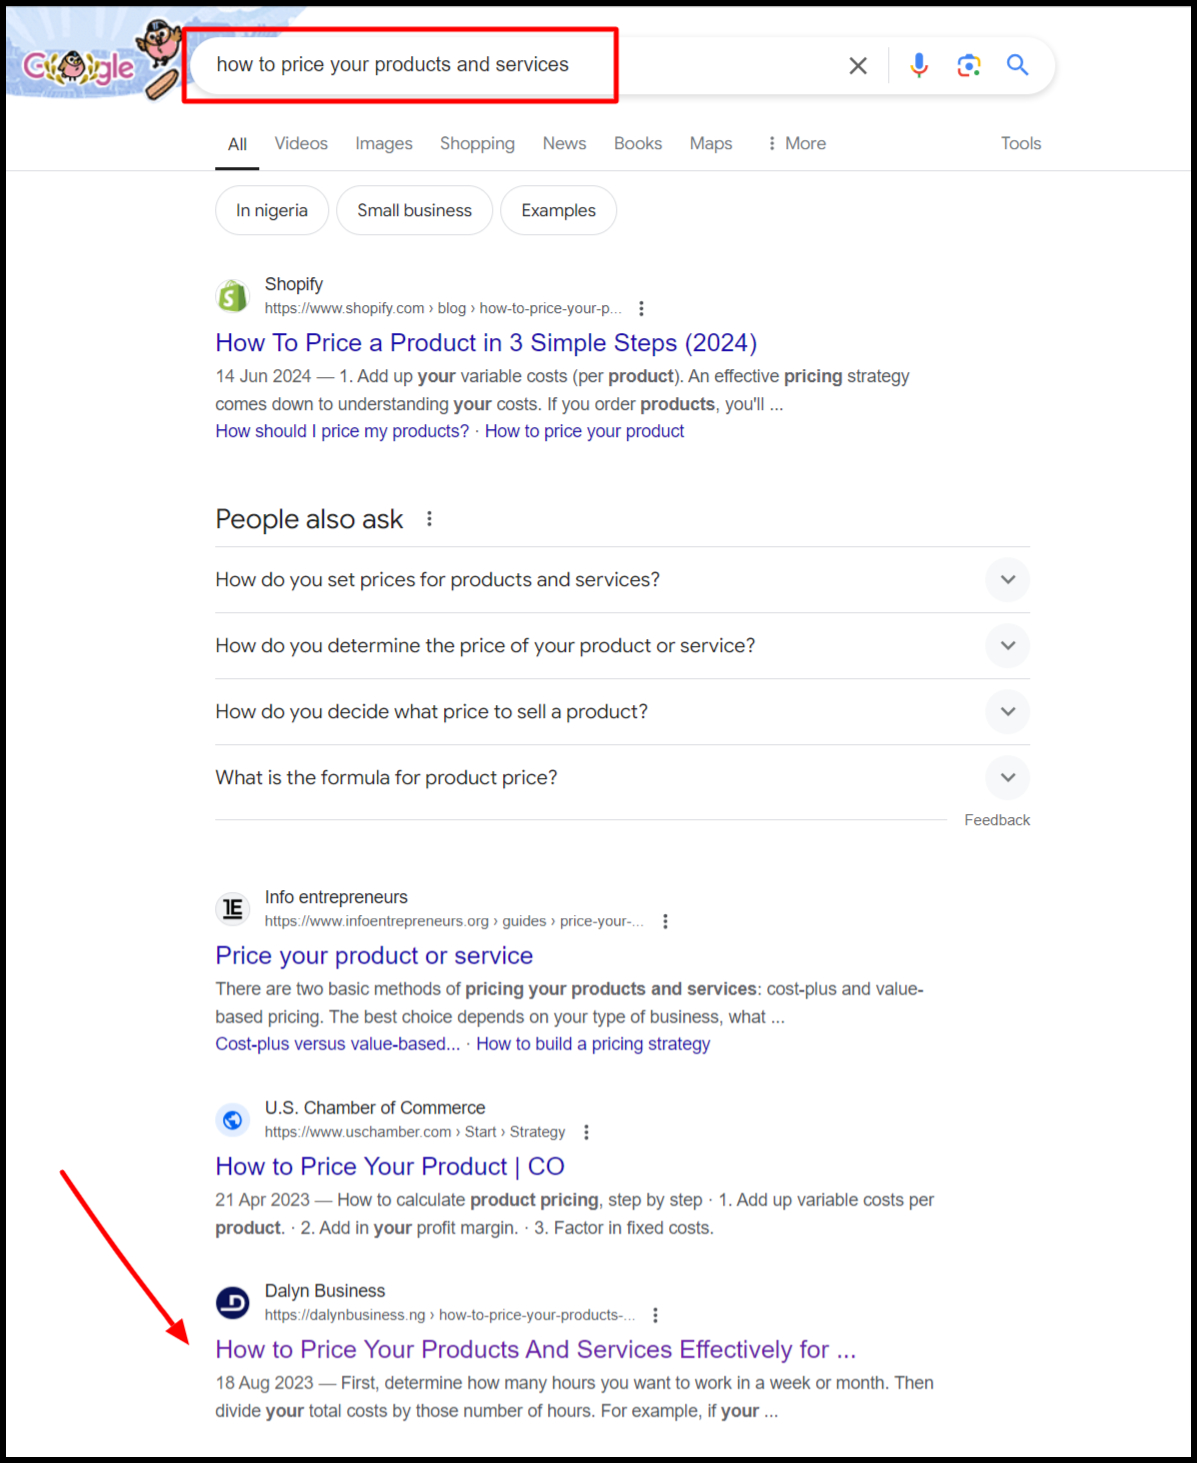Screen dimensions: 1197x1463
Task: Click the infoentrepreneurs.org URL breadcrumb
Action: (x=454, y=921)
